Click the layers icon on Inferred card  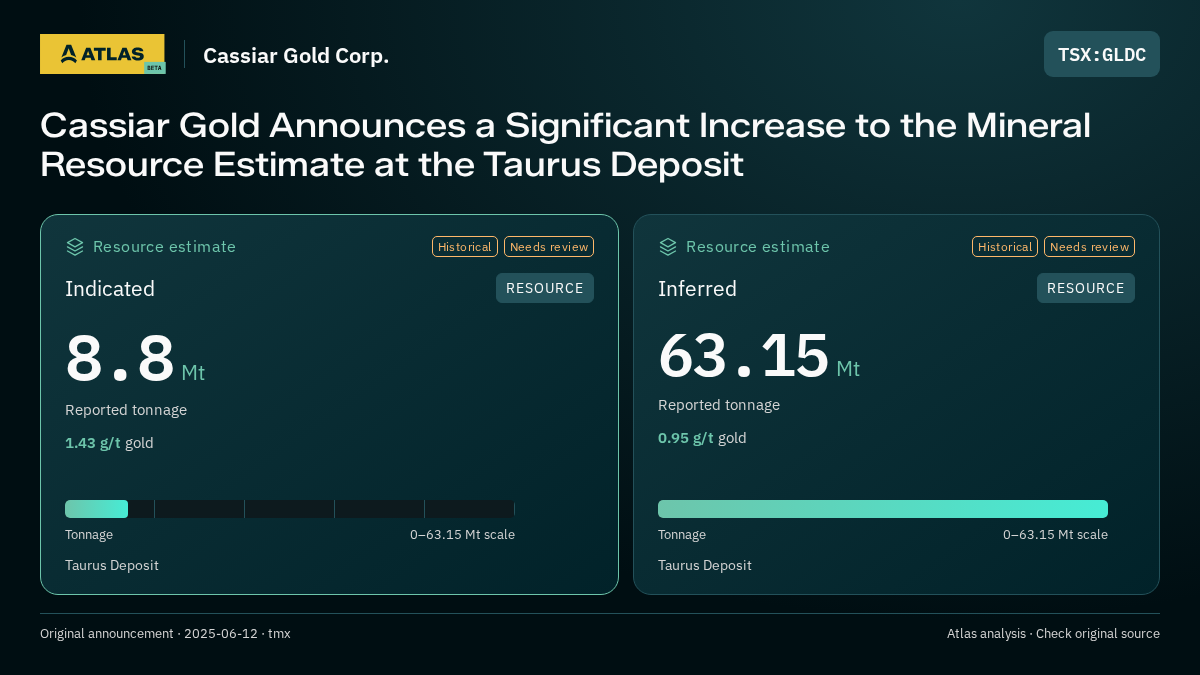coord(668,247)
